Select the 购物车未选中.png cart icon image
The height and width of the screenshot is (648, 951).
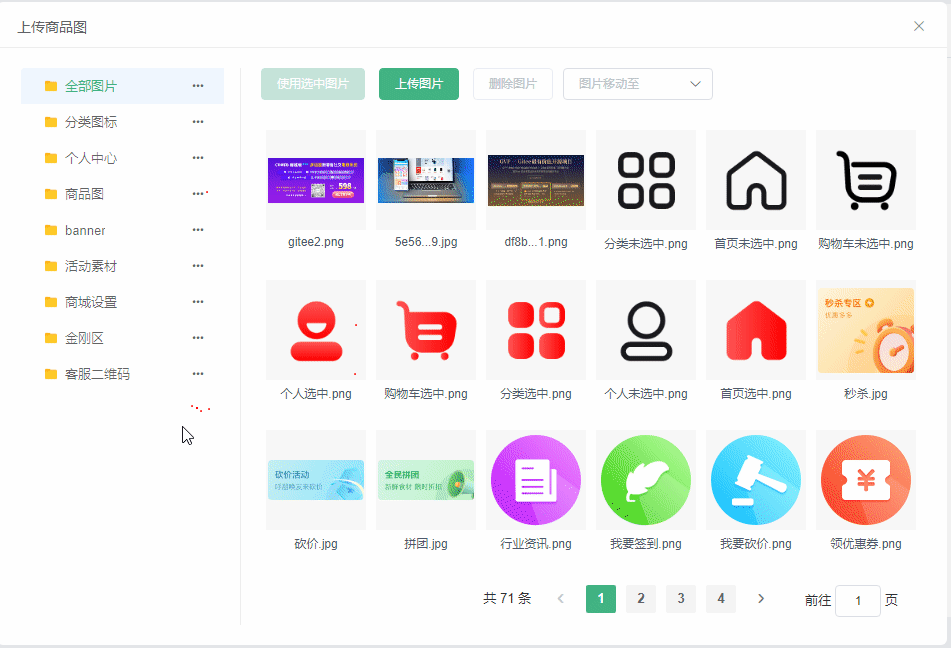point(865,180)
